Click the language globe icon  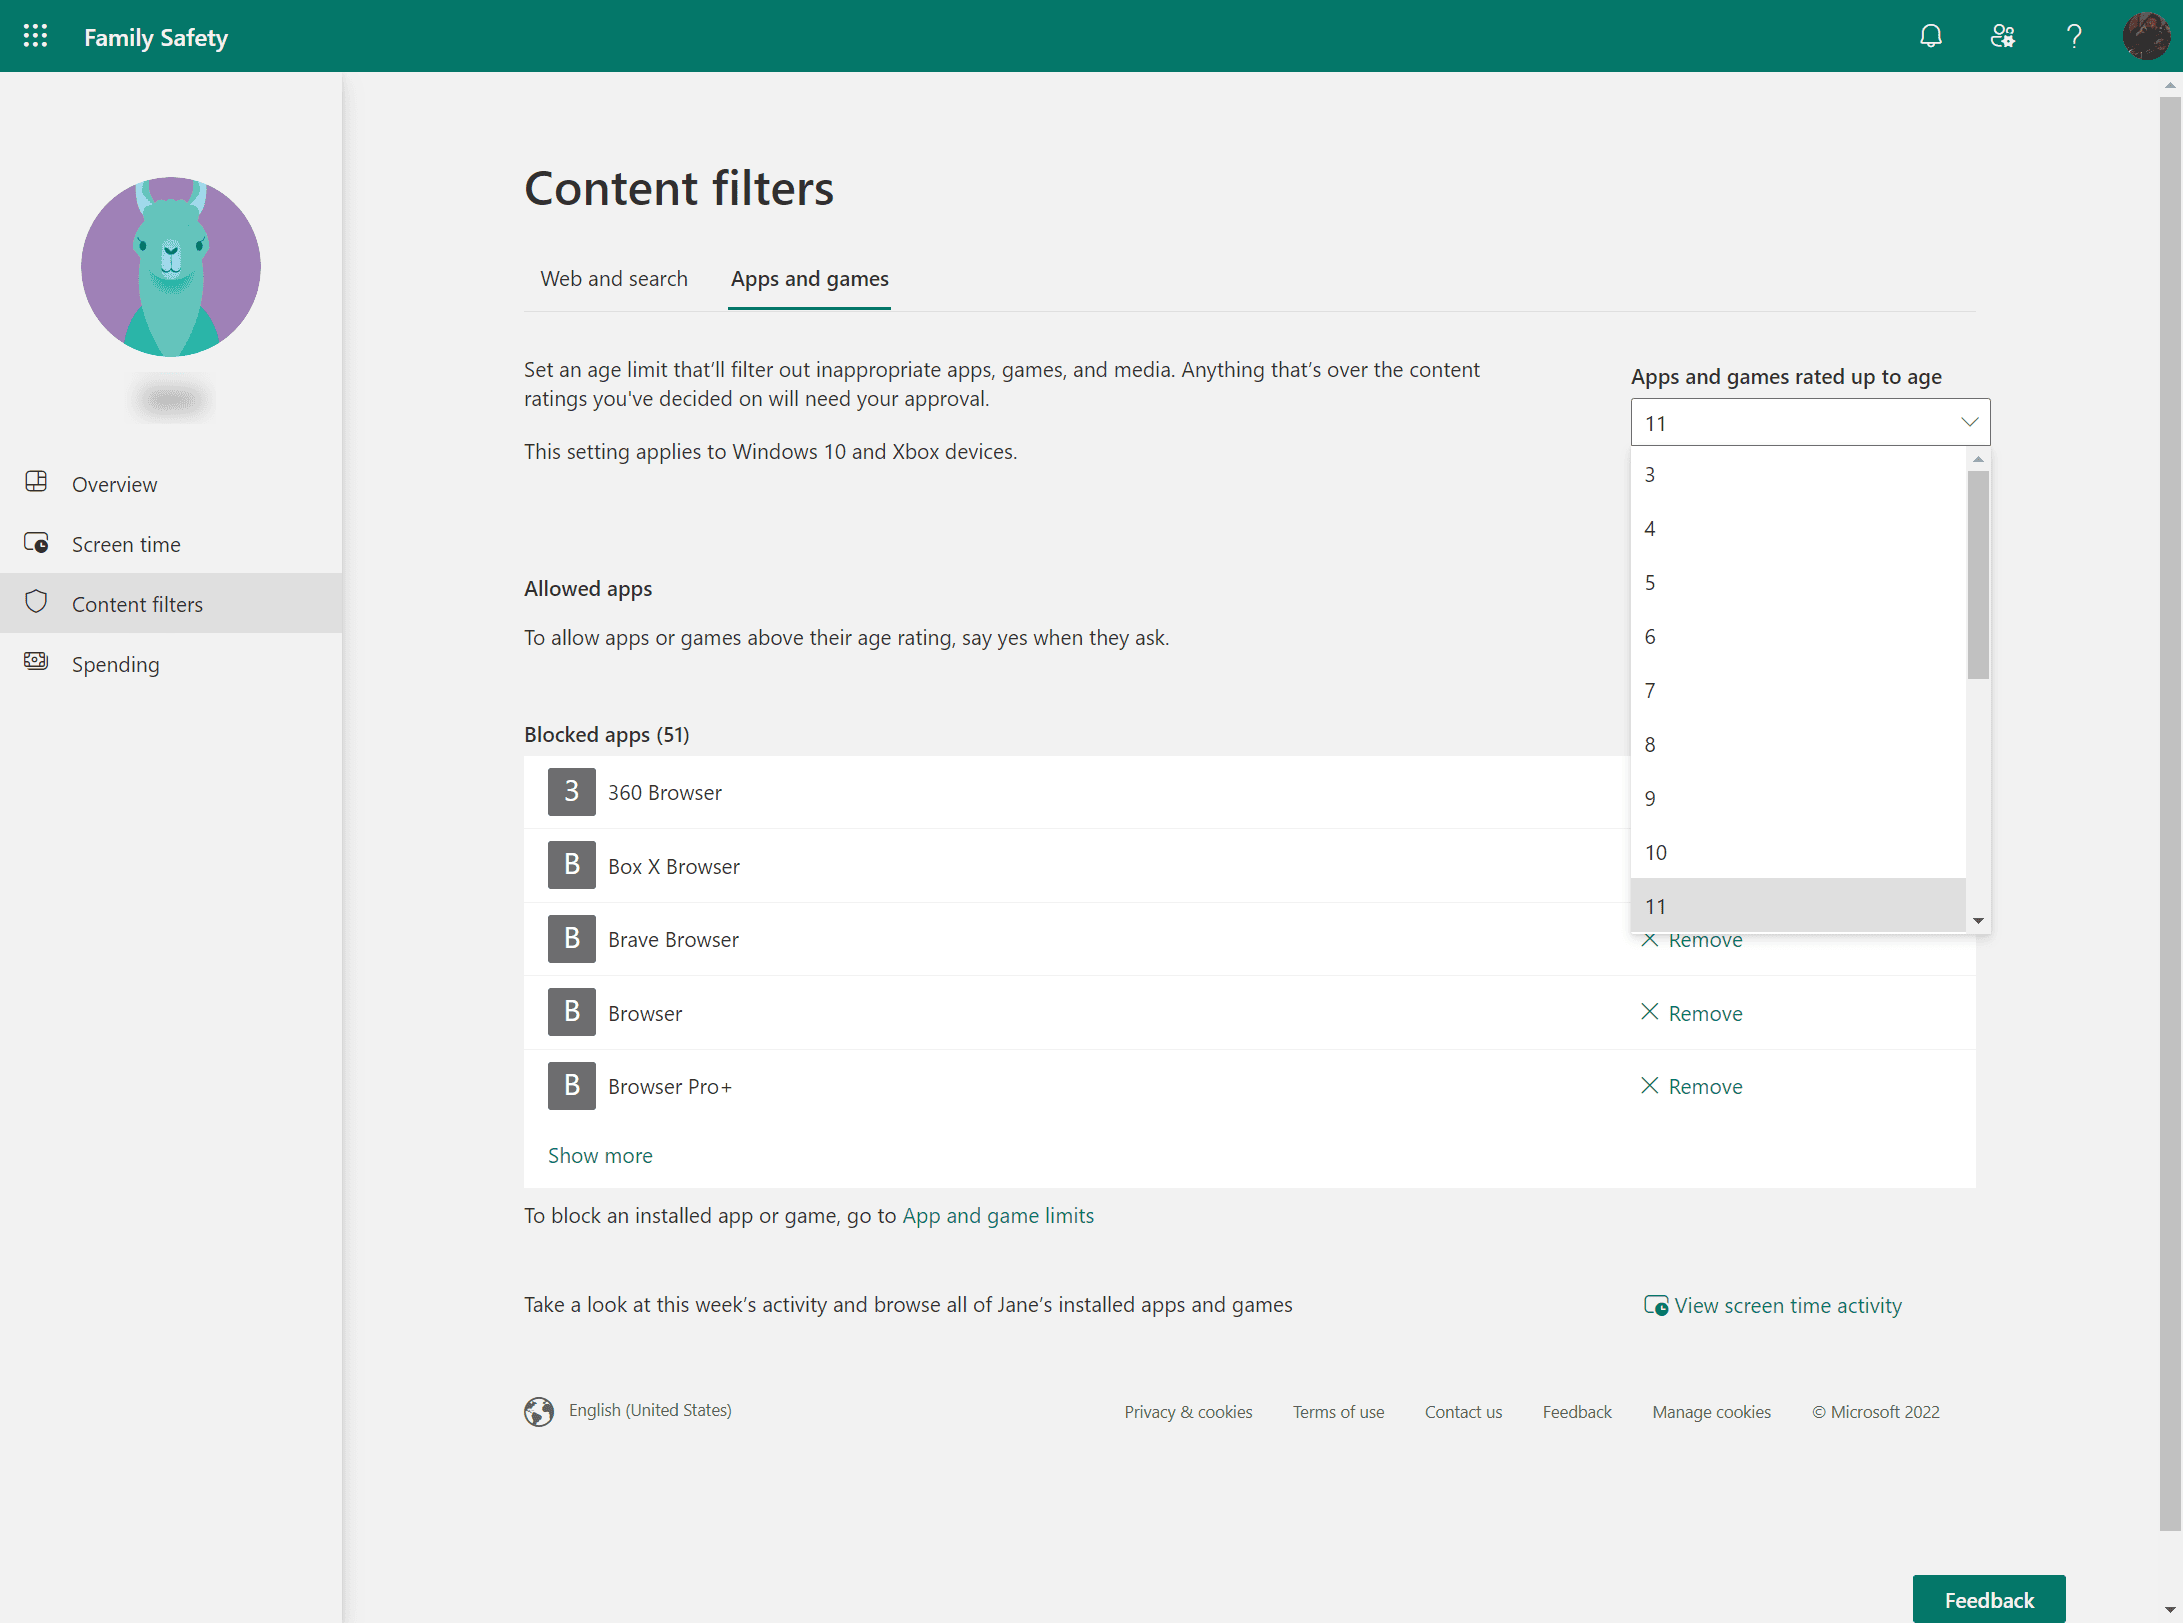(x=539, y=1411)
